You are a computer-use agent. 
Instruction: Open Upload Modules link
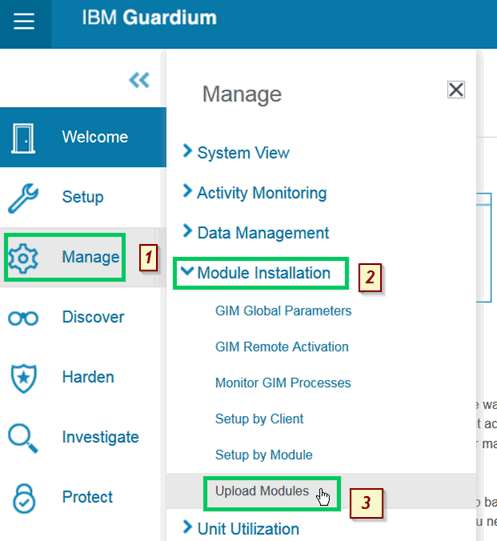(x=262, y=491)
